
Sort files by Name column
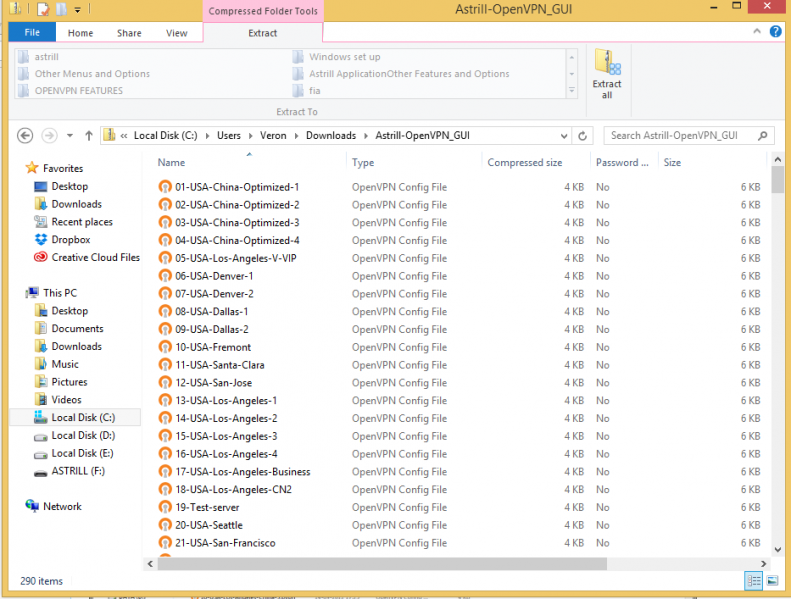coord(171,162)
